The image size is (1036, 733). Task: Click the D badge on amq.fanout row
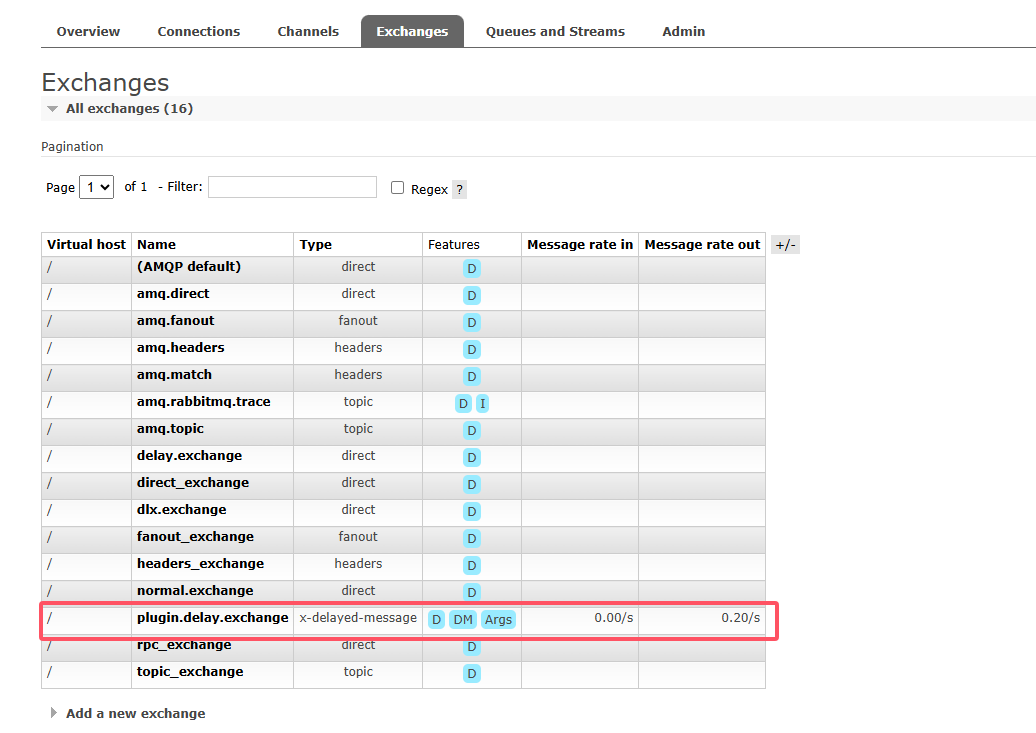tap(472, 323)
